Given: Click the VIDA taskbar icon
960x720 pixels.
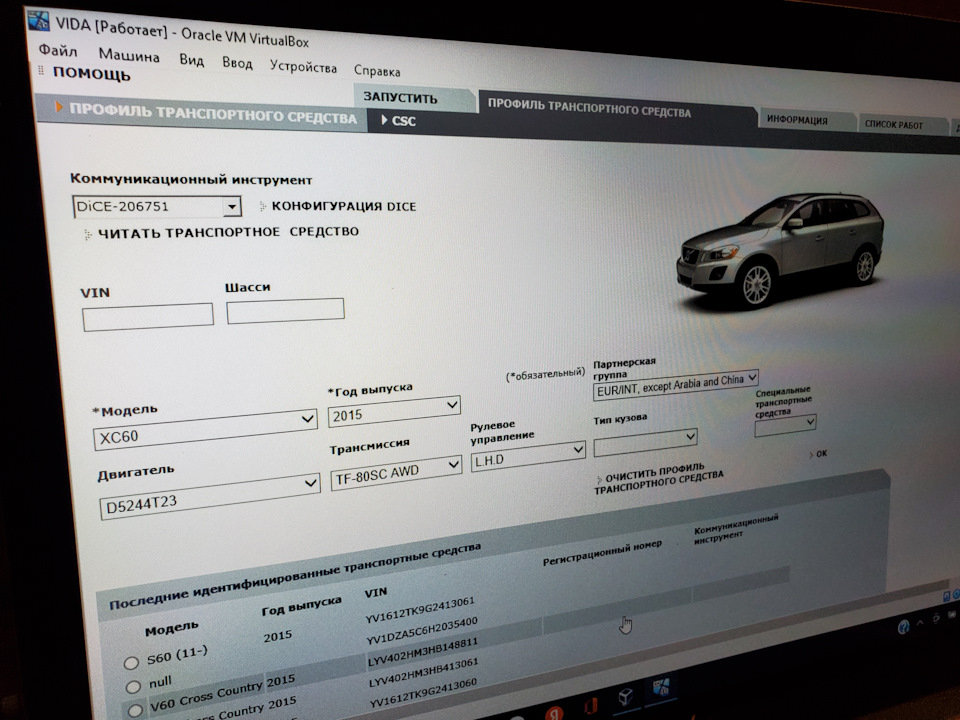Looking at the screenshot, I should point(661,688).
